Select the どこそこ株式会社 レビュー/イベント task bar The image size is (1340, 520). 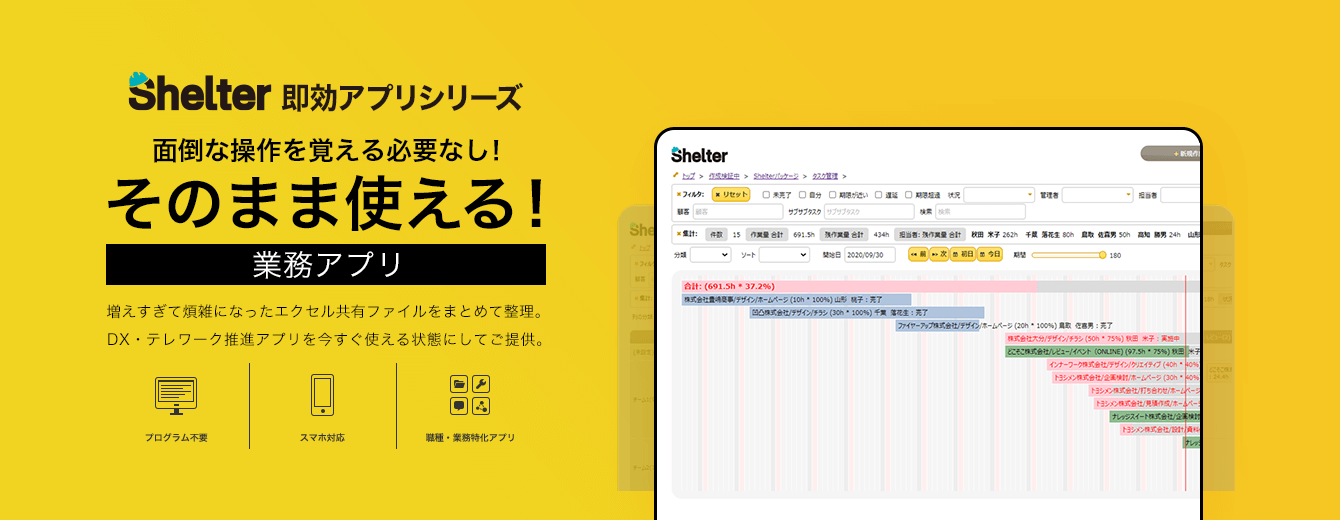(1097, 351)
